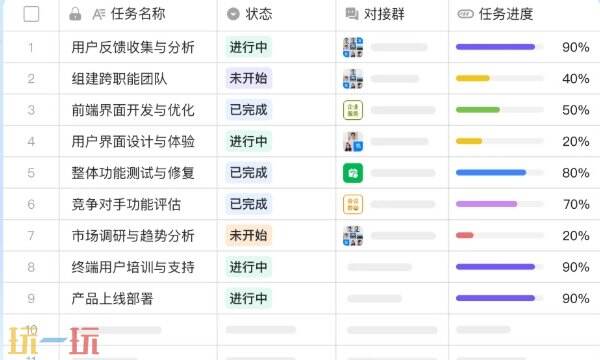Viewport: 600px width, 360px height.
Task: Click the chat group icon before 对接群
Action: pos(352,14)
